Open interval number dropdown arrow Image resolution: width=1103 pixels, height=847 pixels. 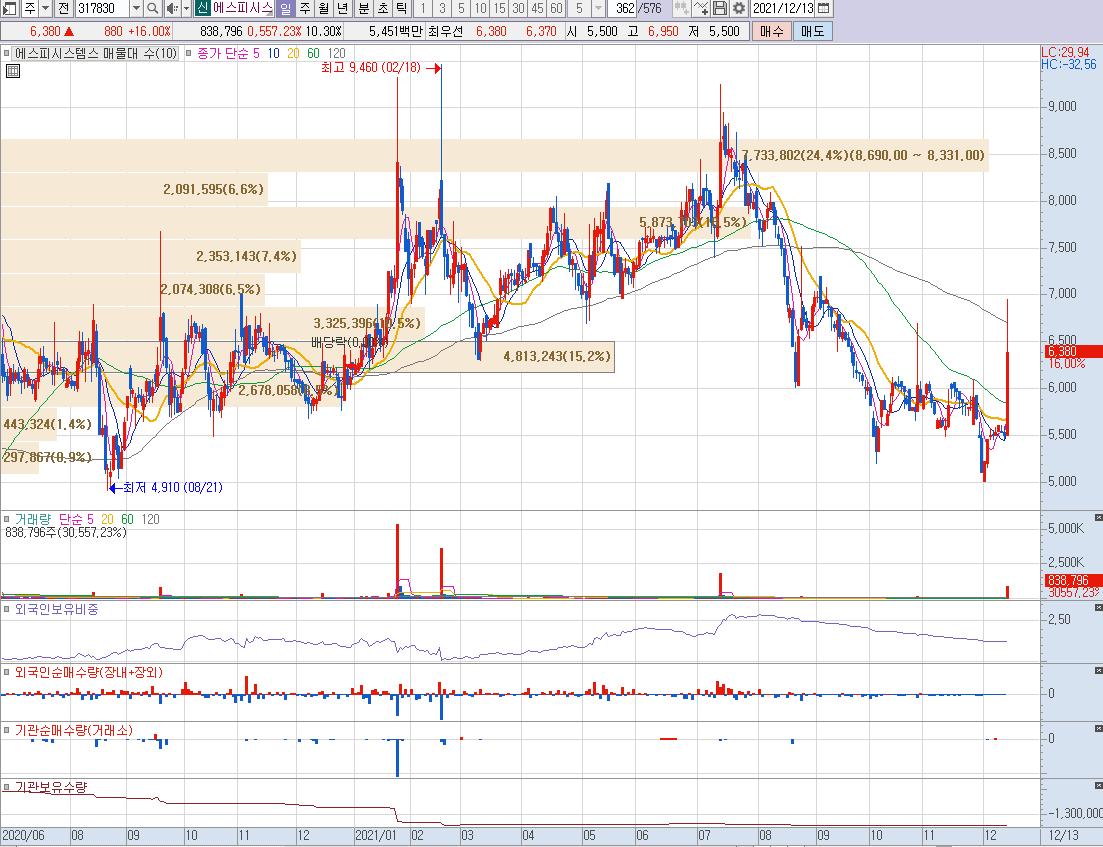[x=599, y=8]
